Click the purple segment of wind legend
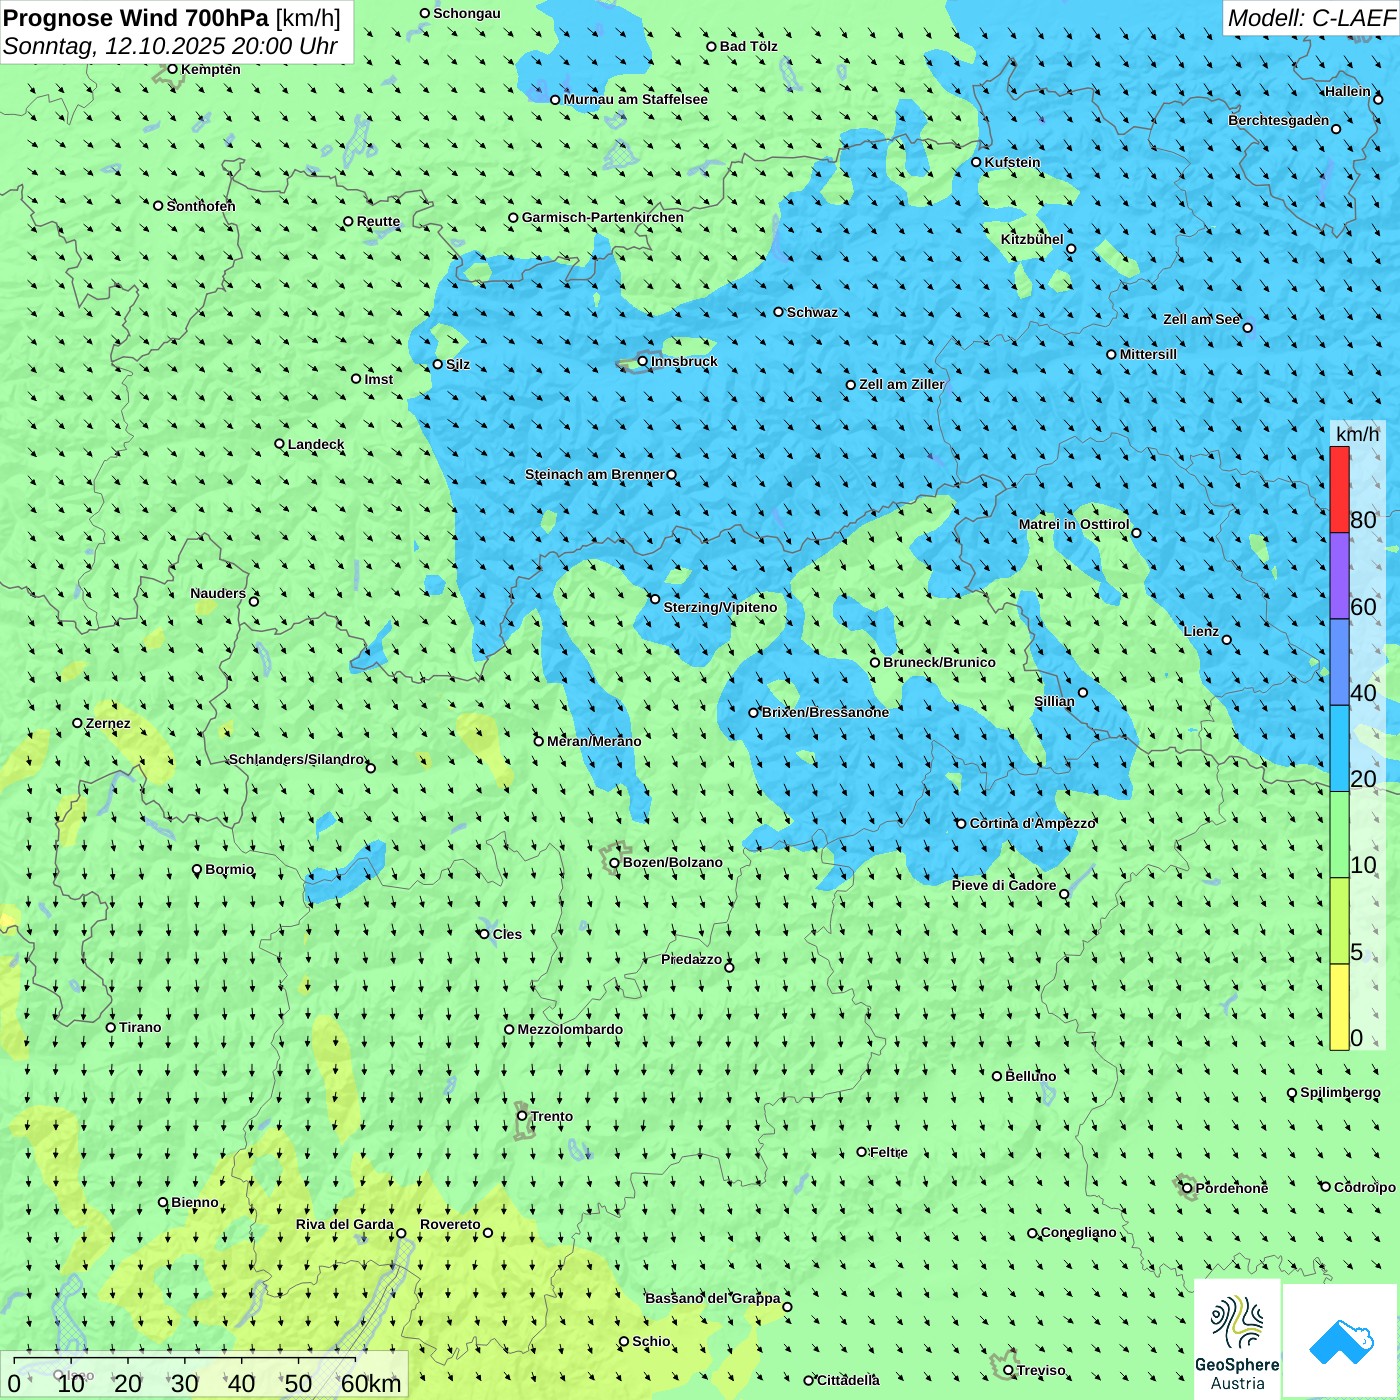The height and width of the screenshot is (1400, 1400). coord(1339,576)
